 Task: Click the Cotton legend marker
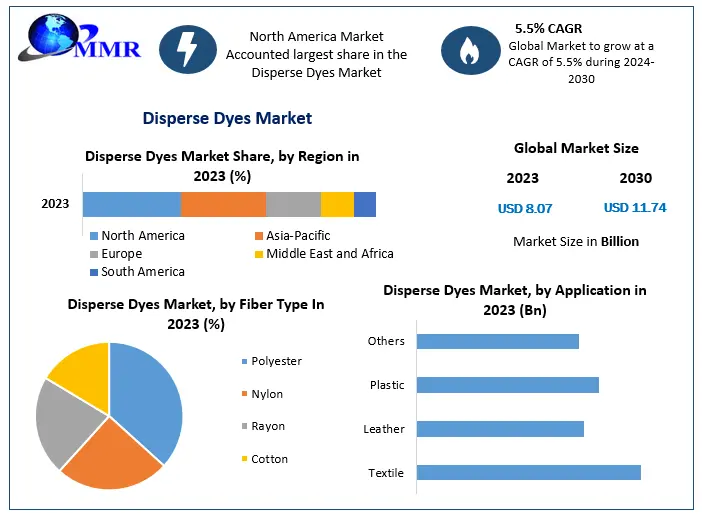tap(243, 459)
